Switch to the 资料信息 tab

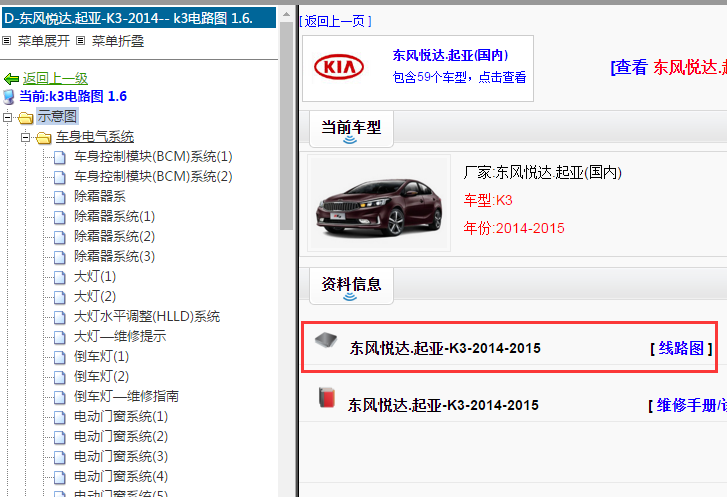pyautogui.click(x=351, y=286)
